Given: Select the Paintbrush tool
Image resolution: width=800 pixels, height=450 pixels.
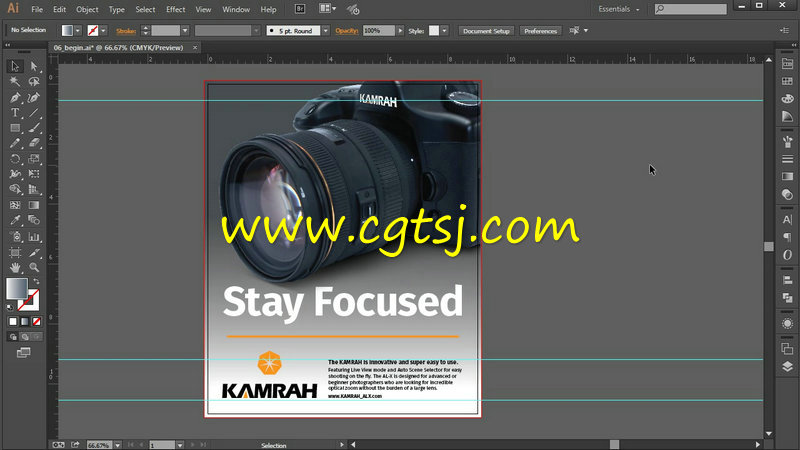Looking at the screenshot, I should 34,128.
